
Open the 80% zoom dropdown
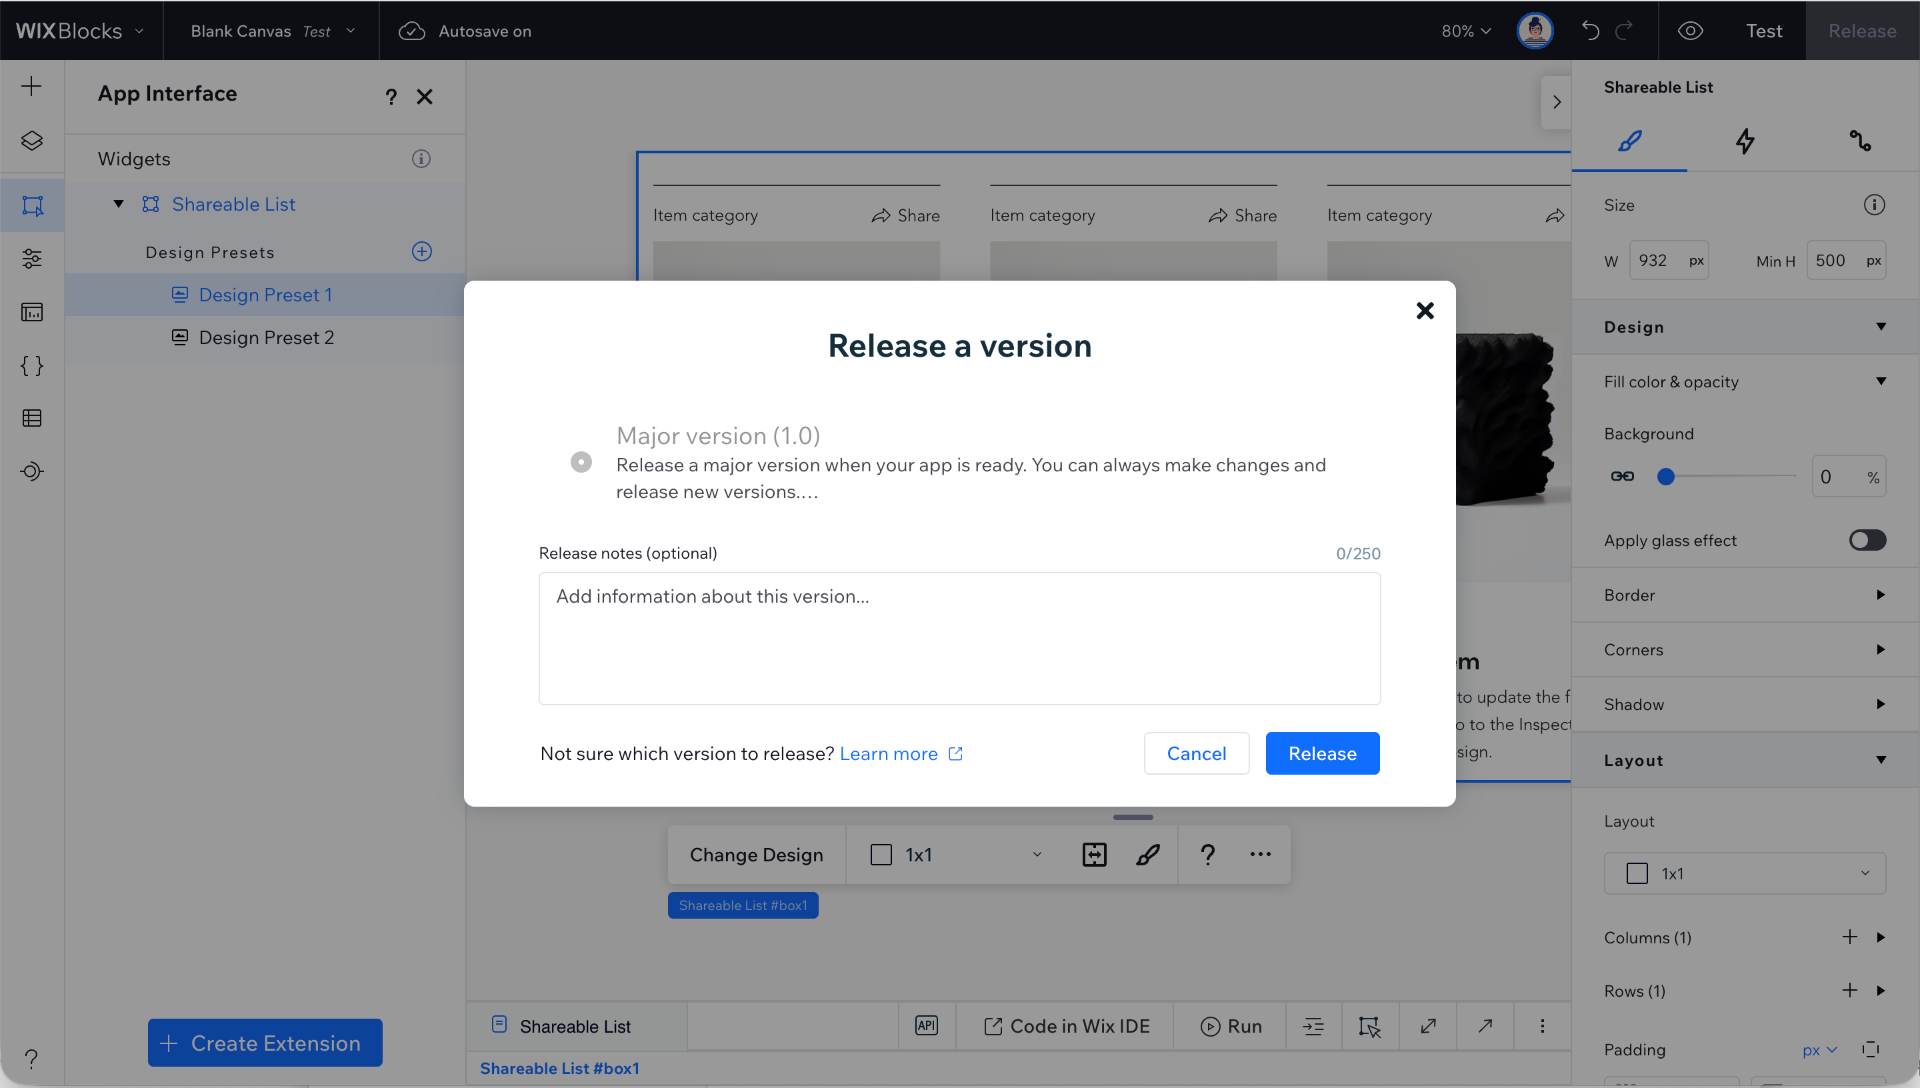click(x=1466, y=31)
